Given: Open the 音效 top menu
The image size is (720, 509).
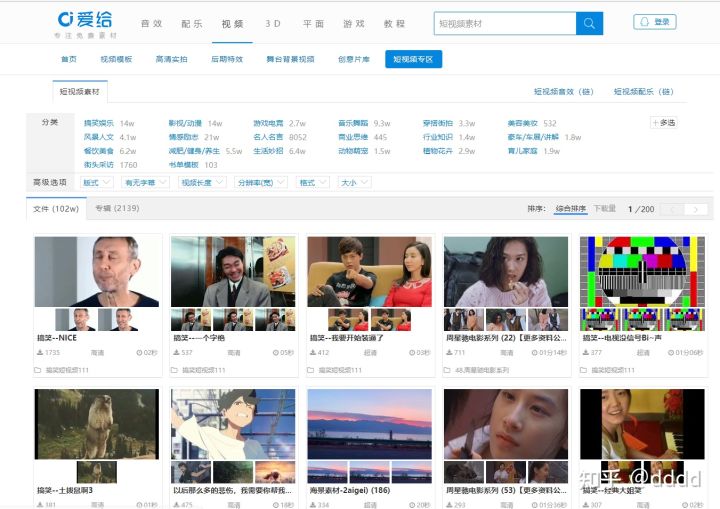Looking at the screenshot, I should tap(152, 23).
